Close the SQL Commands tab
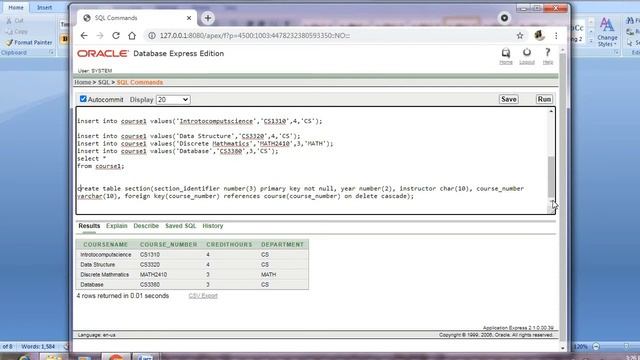The height and width of the screenshot is (360, 640). pos(189,18)
